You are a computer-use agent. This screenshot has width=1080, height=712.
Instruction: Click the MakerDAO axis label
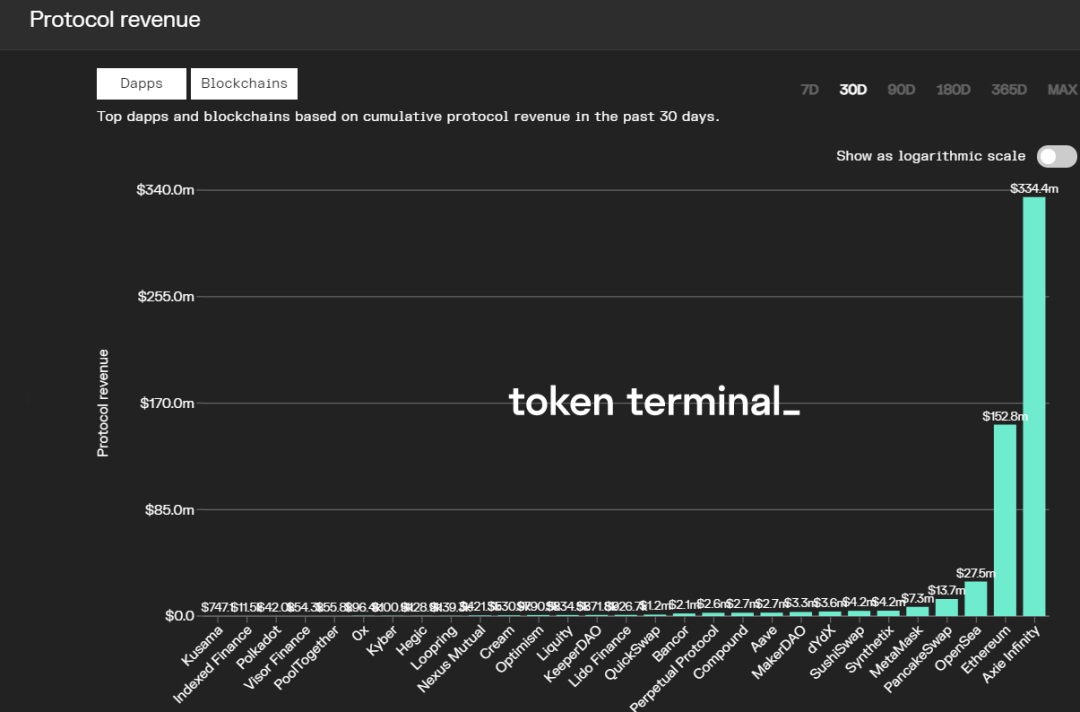tap(778, 653)
